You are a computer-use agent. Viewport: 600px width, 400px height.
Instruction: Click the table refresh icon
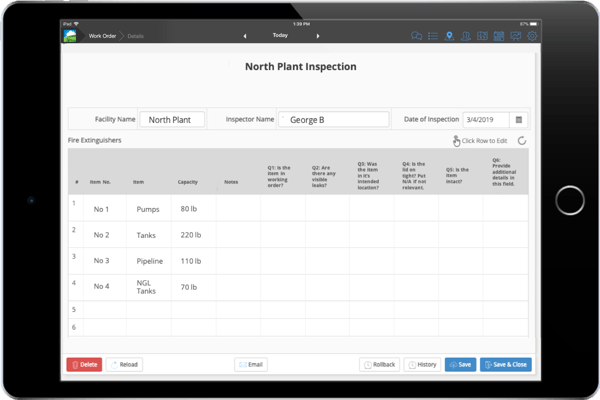tap(522, 141)
